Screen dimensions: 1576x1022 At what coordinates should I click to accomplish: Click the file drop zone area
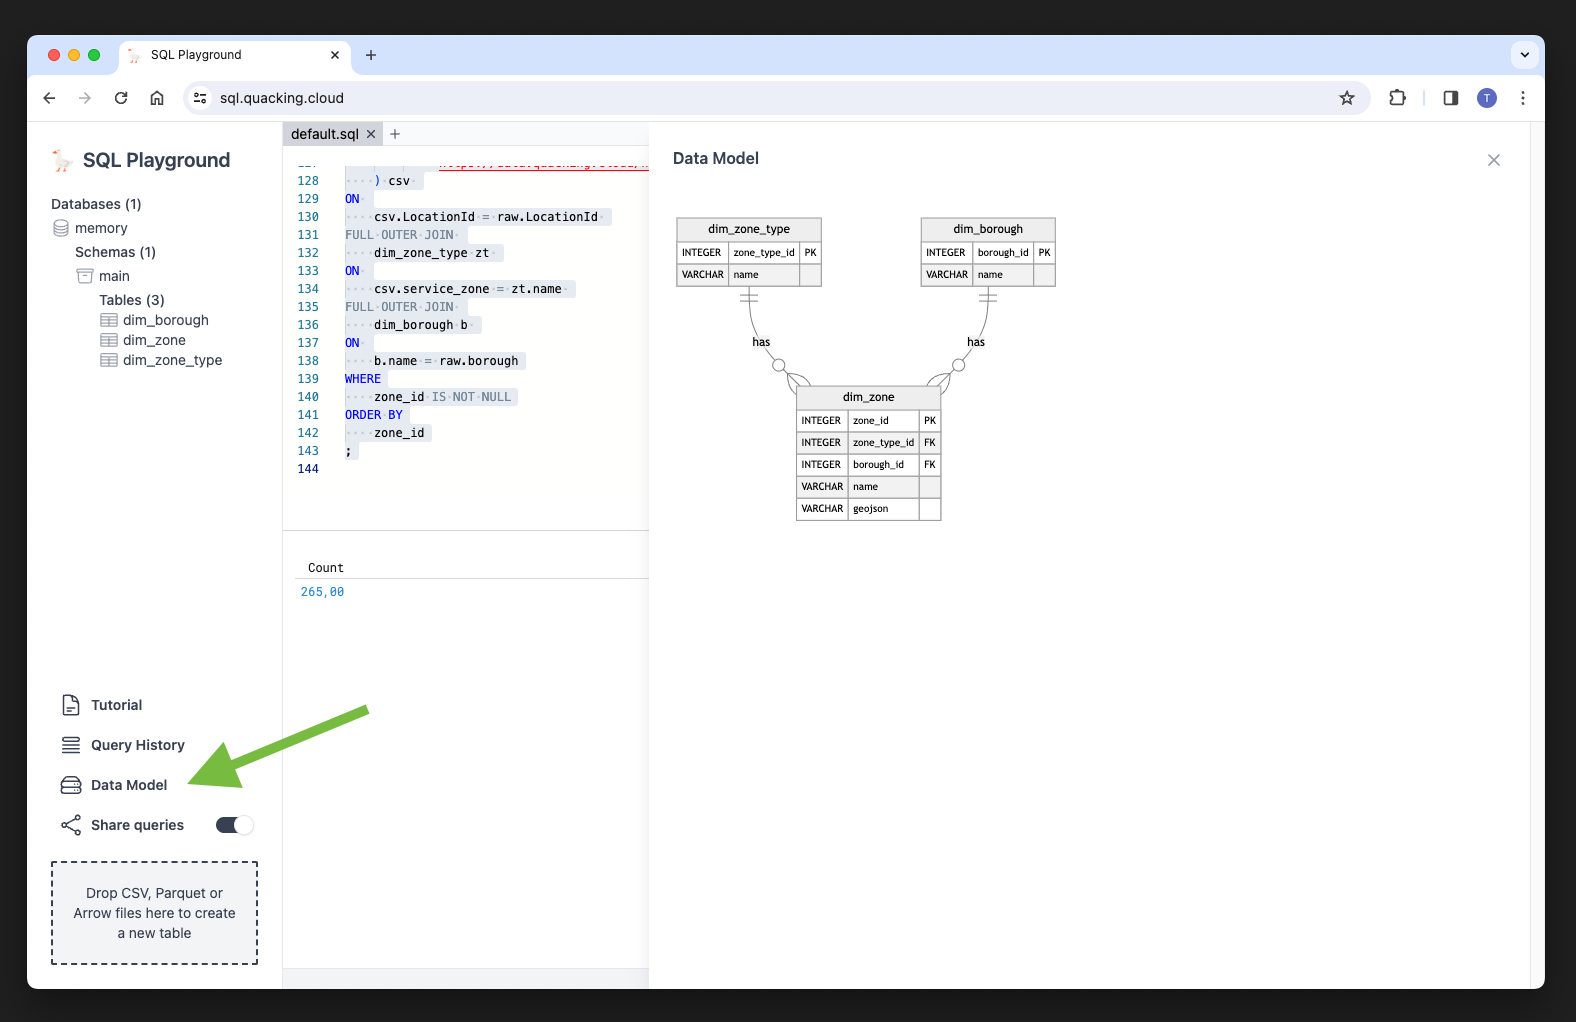tap(154, 913)
